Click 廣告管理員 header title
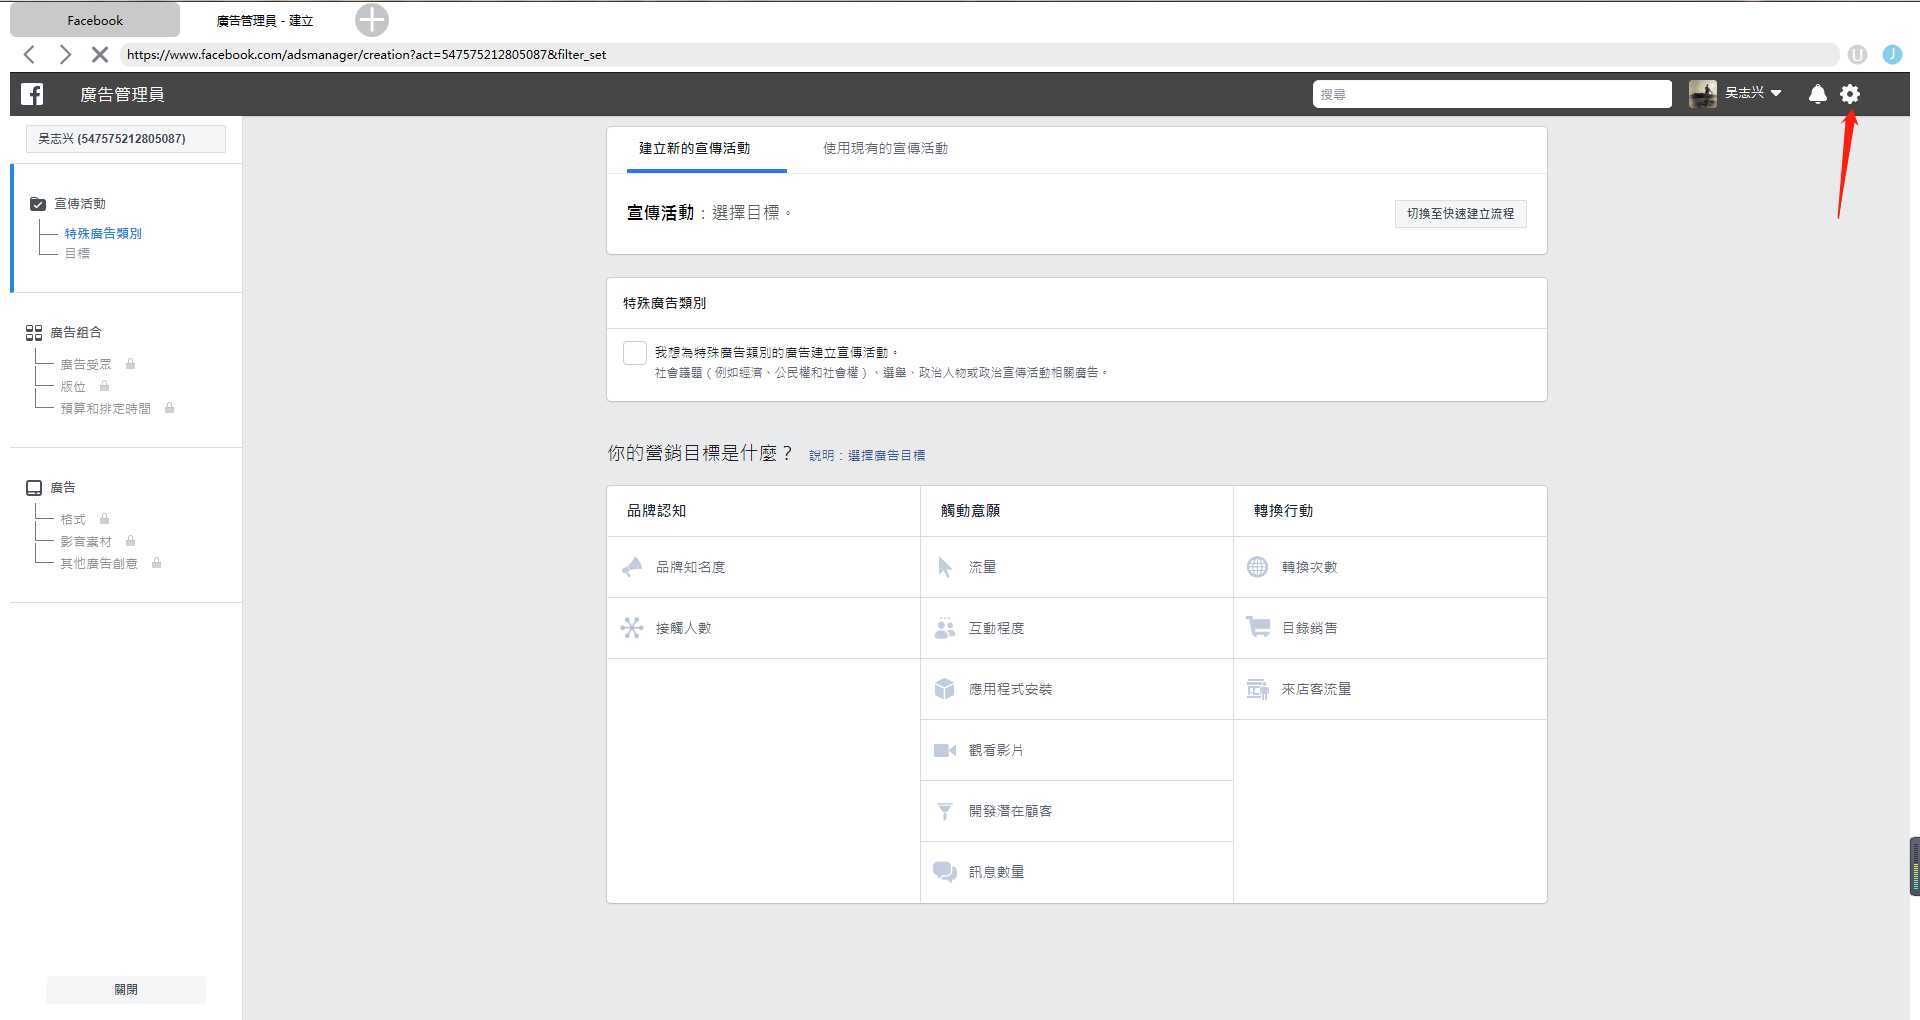The image size is (1920, 1020). [122, 94]
